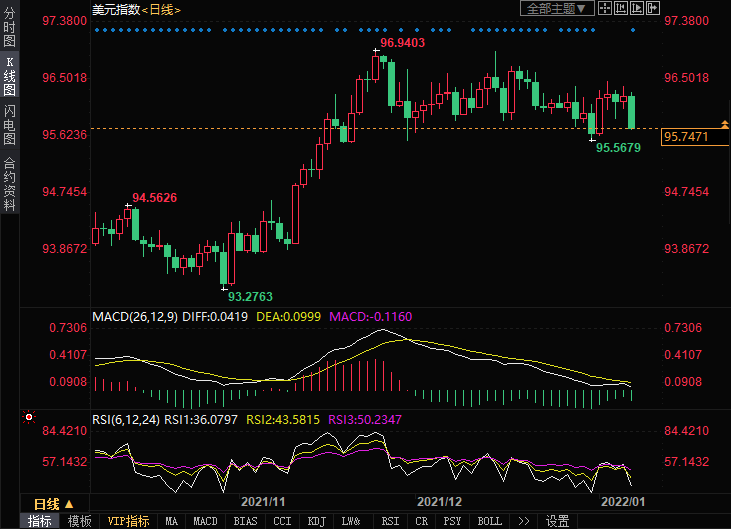Click the orange arrow marker above 95.7471
The width and height of the screenshot is (731, 529).
pyautogui.click(x=724, y=123)
